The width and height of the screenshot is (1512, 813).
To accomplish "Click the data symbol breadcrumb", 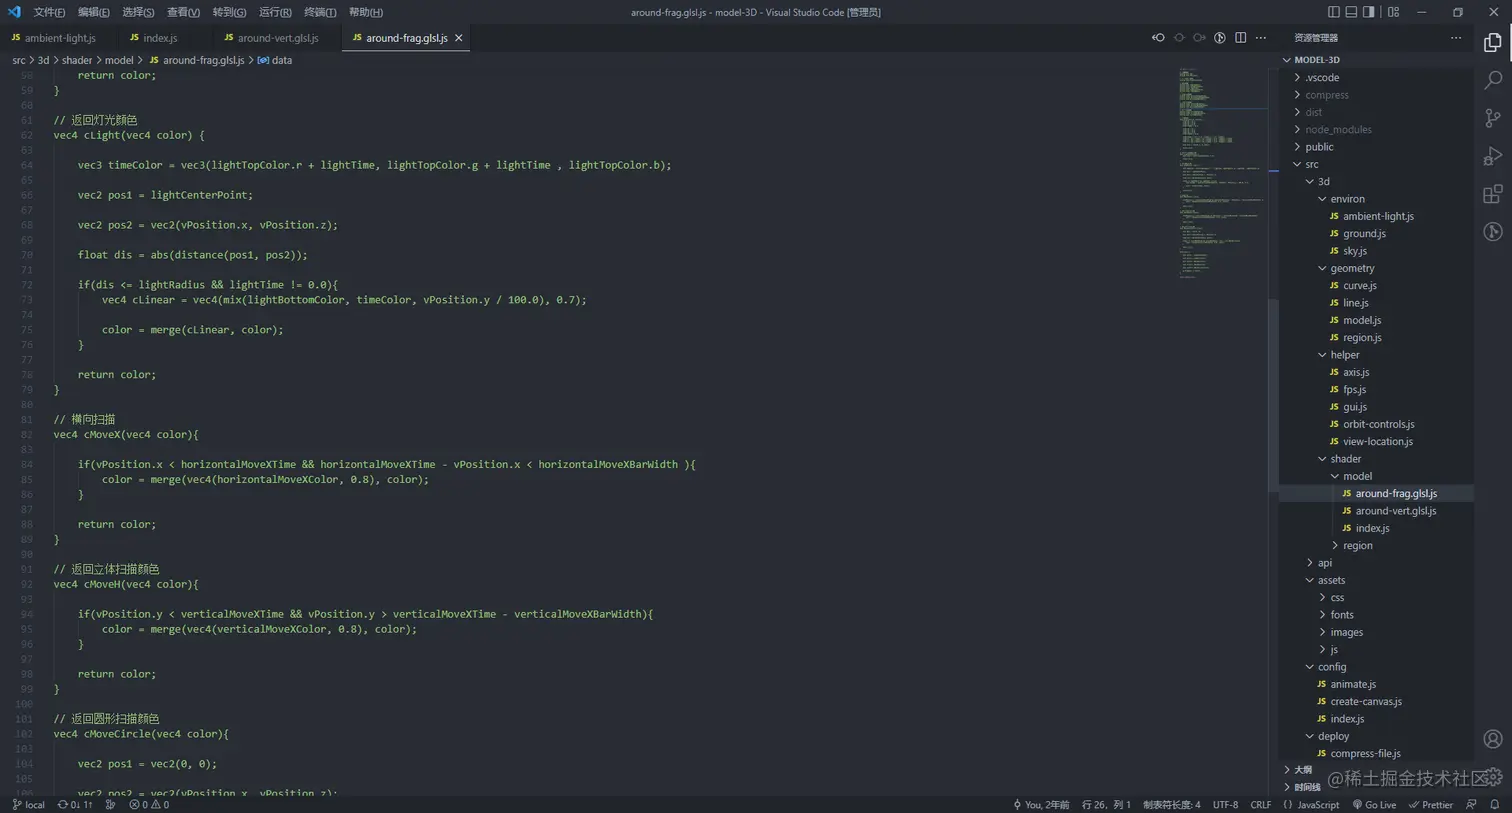I will click(275, 60).
